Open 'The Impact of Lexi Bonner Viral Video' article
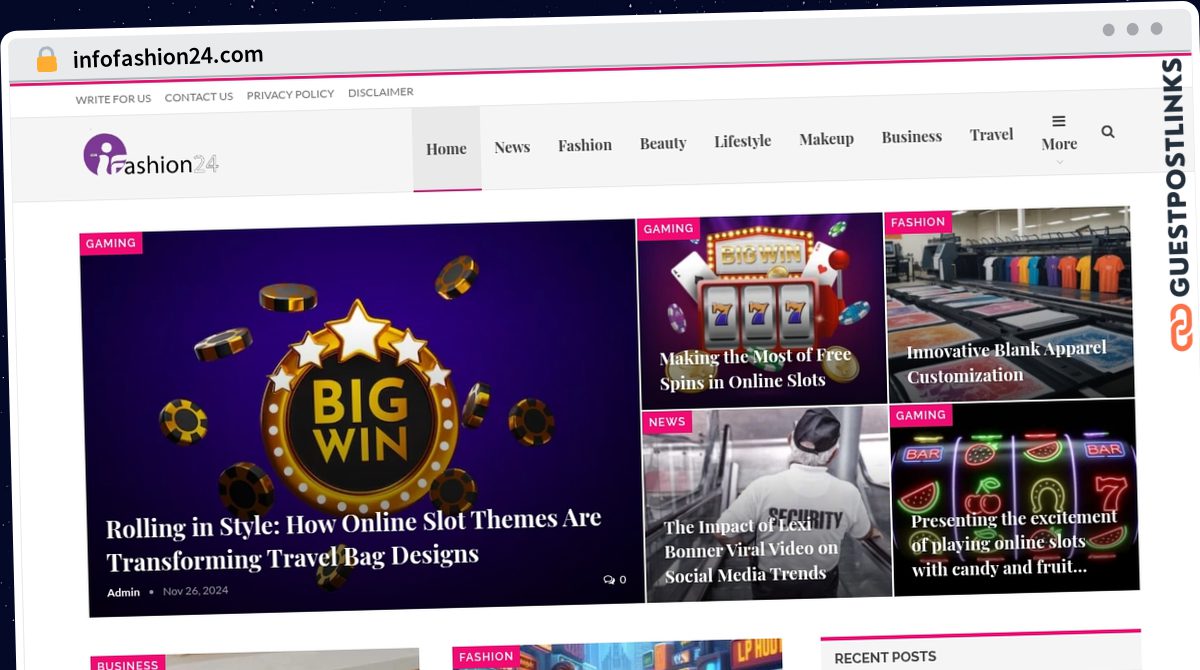 (x=751, y=549)
